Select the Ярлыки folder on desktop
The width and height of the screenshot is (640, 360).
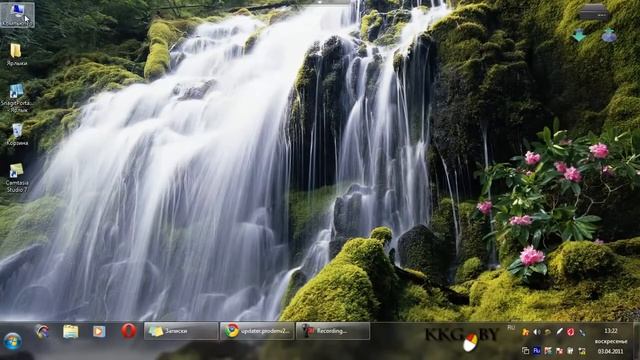point(16,55)
